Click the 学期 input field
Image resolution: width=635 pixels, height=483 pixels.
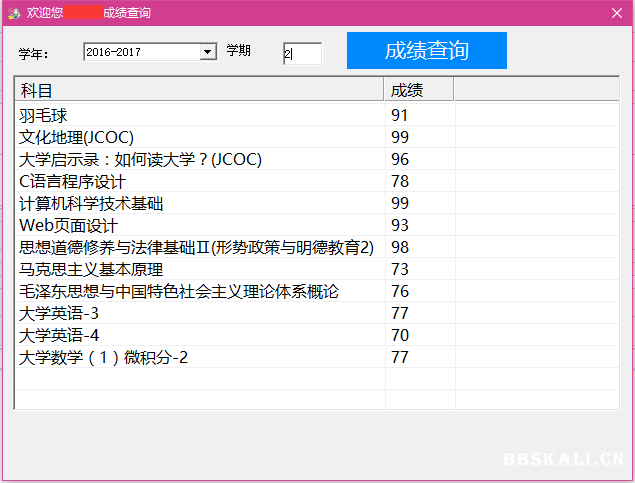click(302, 54)
